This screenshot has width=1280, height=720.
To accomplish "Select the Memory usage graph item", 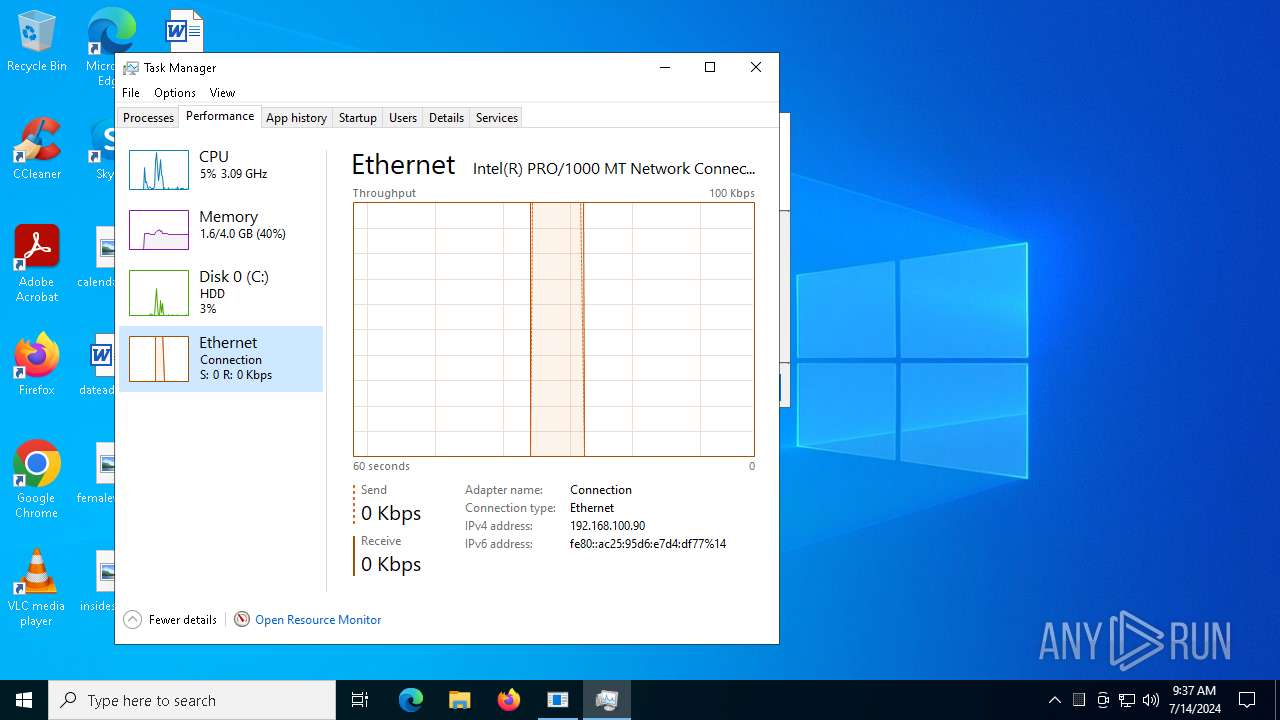I will 221,229.
